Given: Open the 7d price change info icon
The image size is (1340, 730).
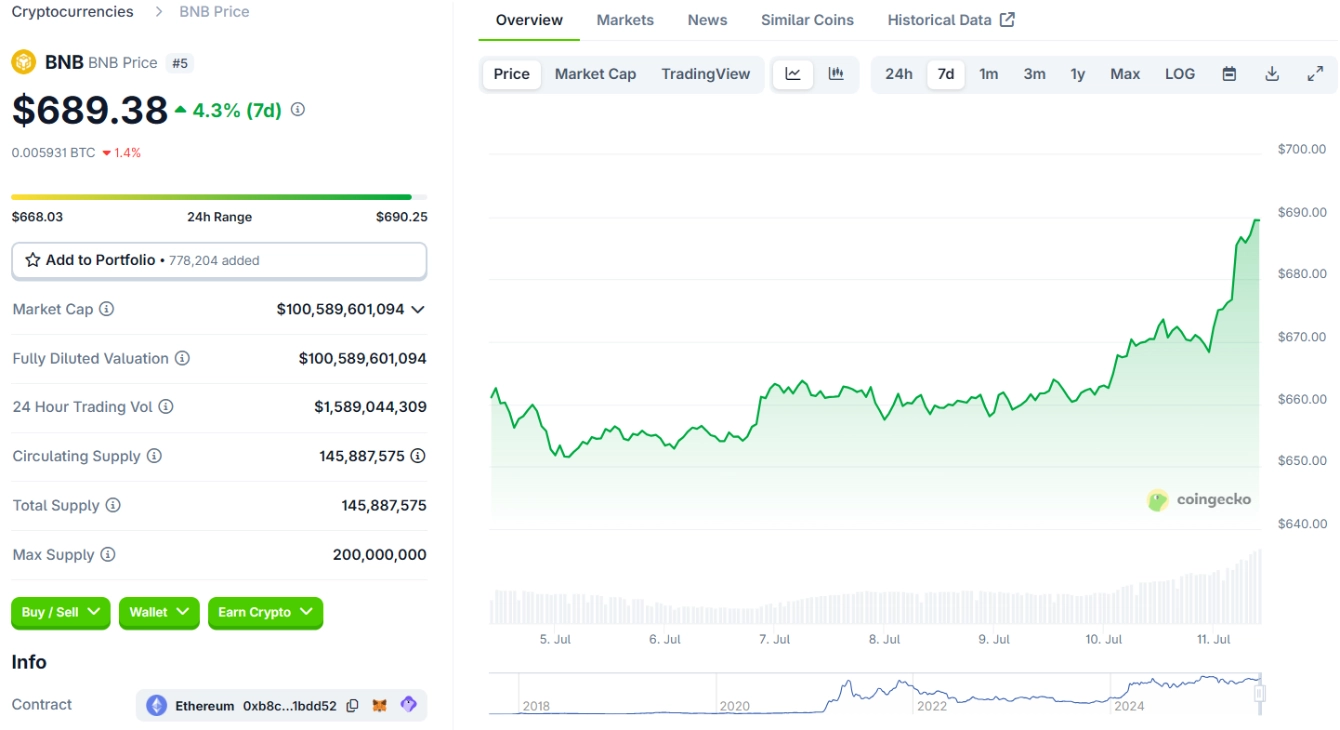Looking at the screenshot, I should tap(298, 110).
